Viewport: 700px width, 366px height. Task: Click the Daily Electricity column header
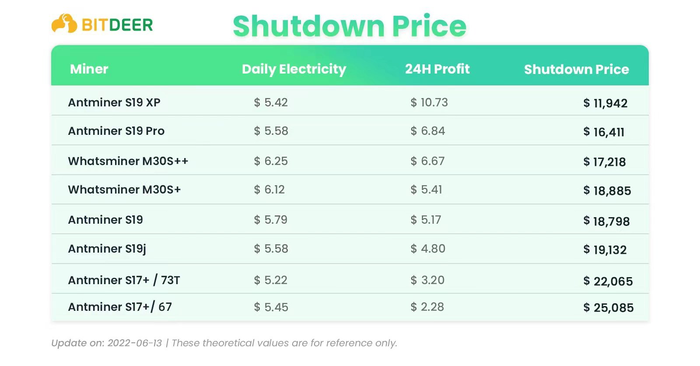(294, 69)
